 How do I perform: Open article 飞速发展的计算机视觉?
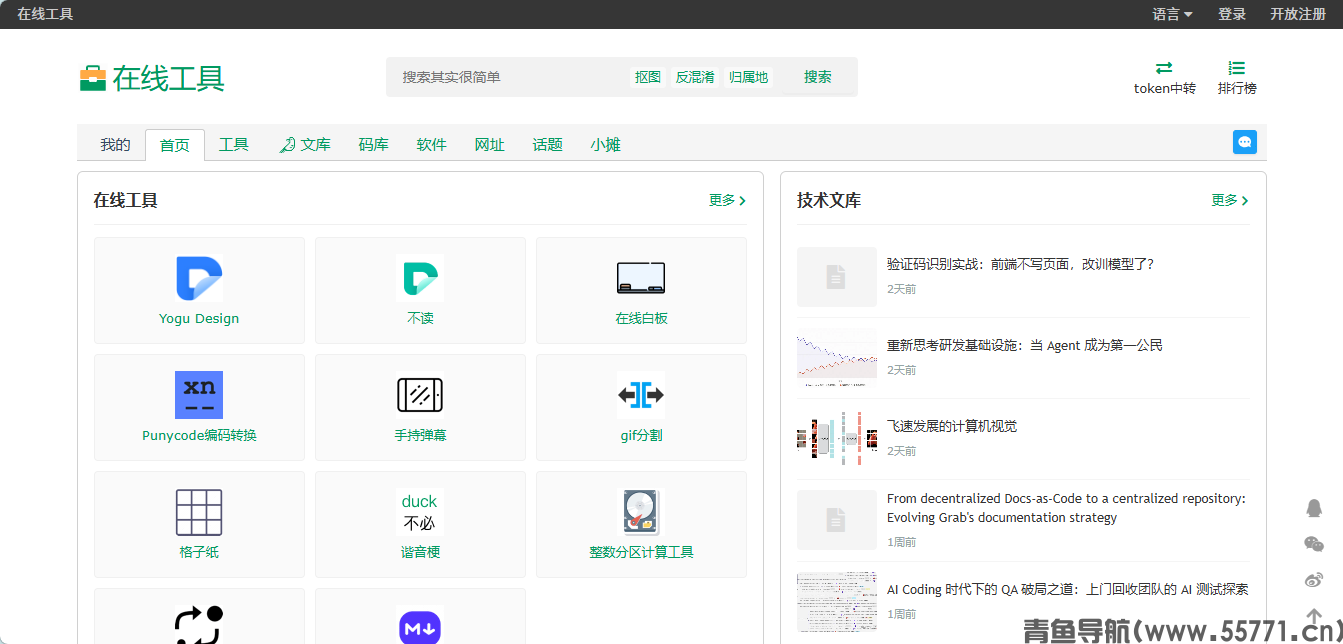coord(952,426)
